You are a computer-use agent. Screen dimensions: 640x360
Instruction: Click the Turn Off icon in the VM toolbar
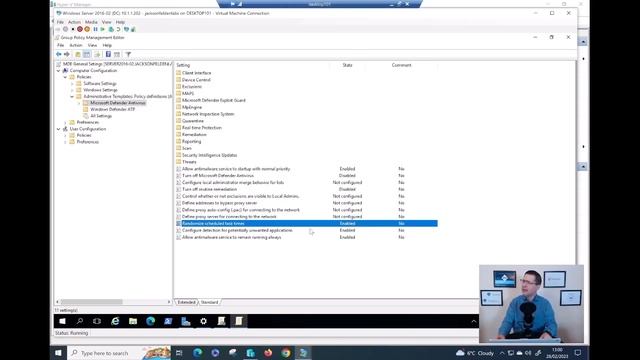pyautogui.click(x=73, y=29)
